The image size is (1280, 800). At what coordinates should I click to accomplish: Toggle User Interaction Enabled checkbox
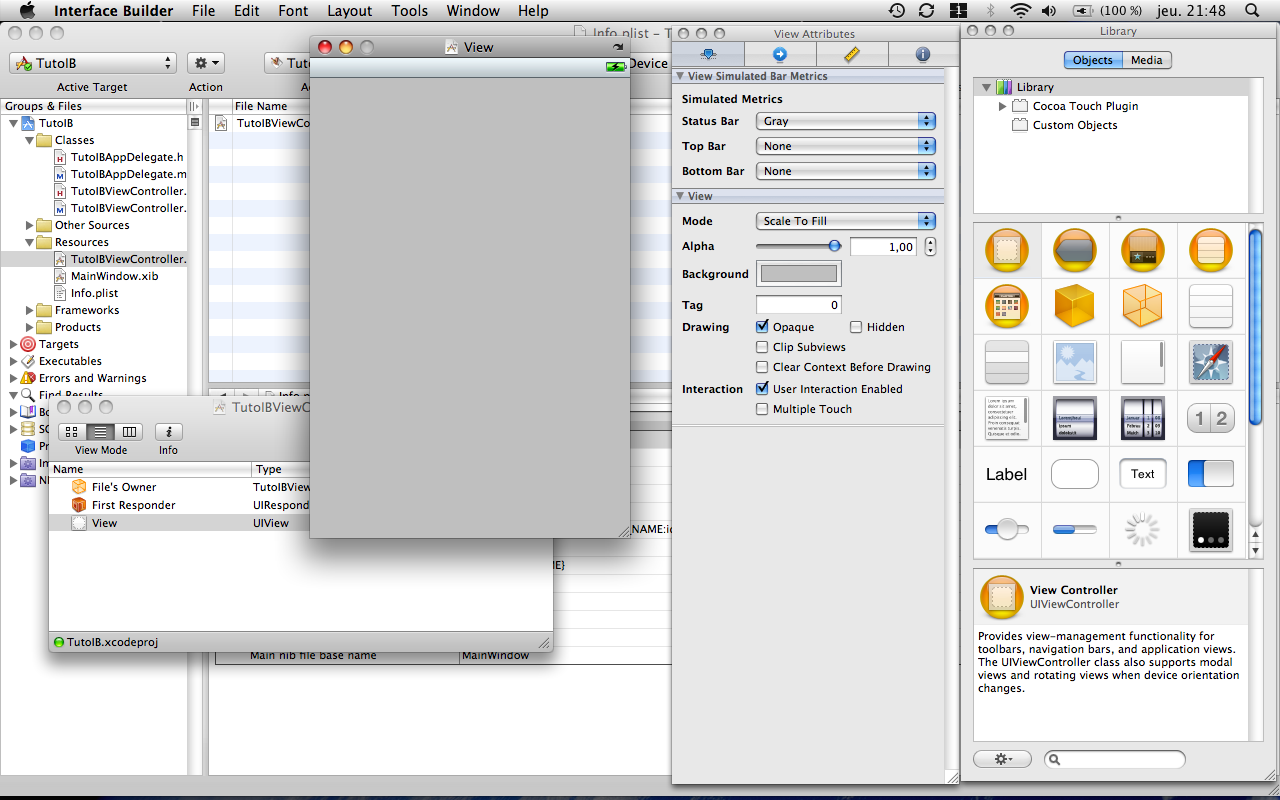tap(762, 389)
